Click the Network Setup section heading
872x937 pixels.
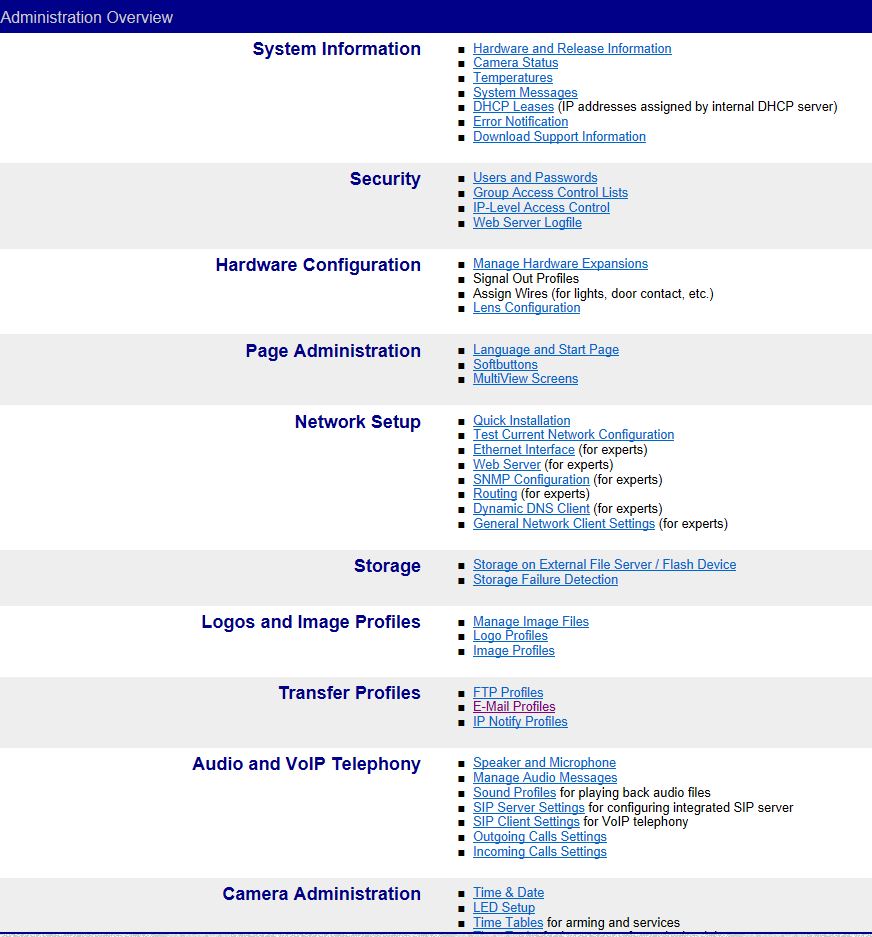coord(357,422)
